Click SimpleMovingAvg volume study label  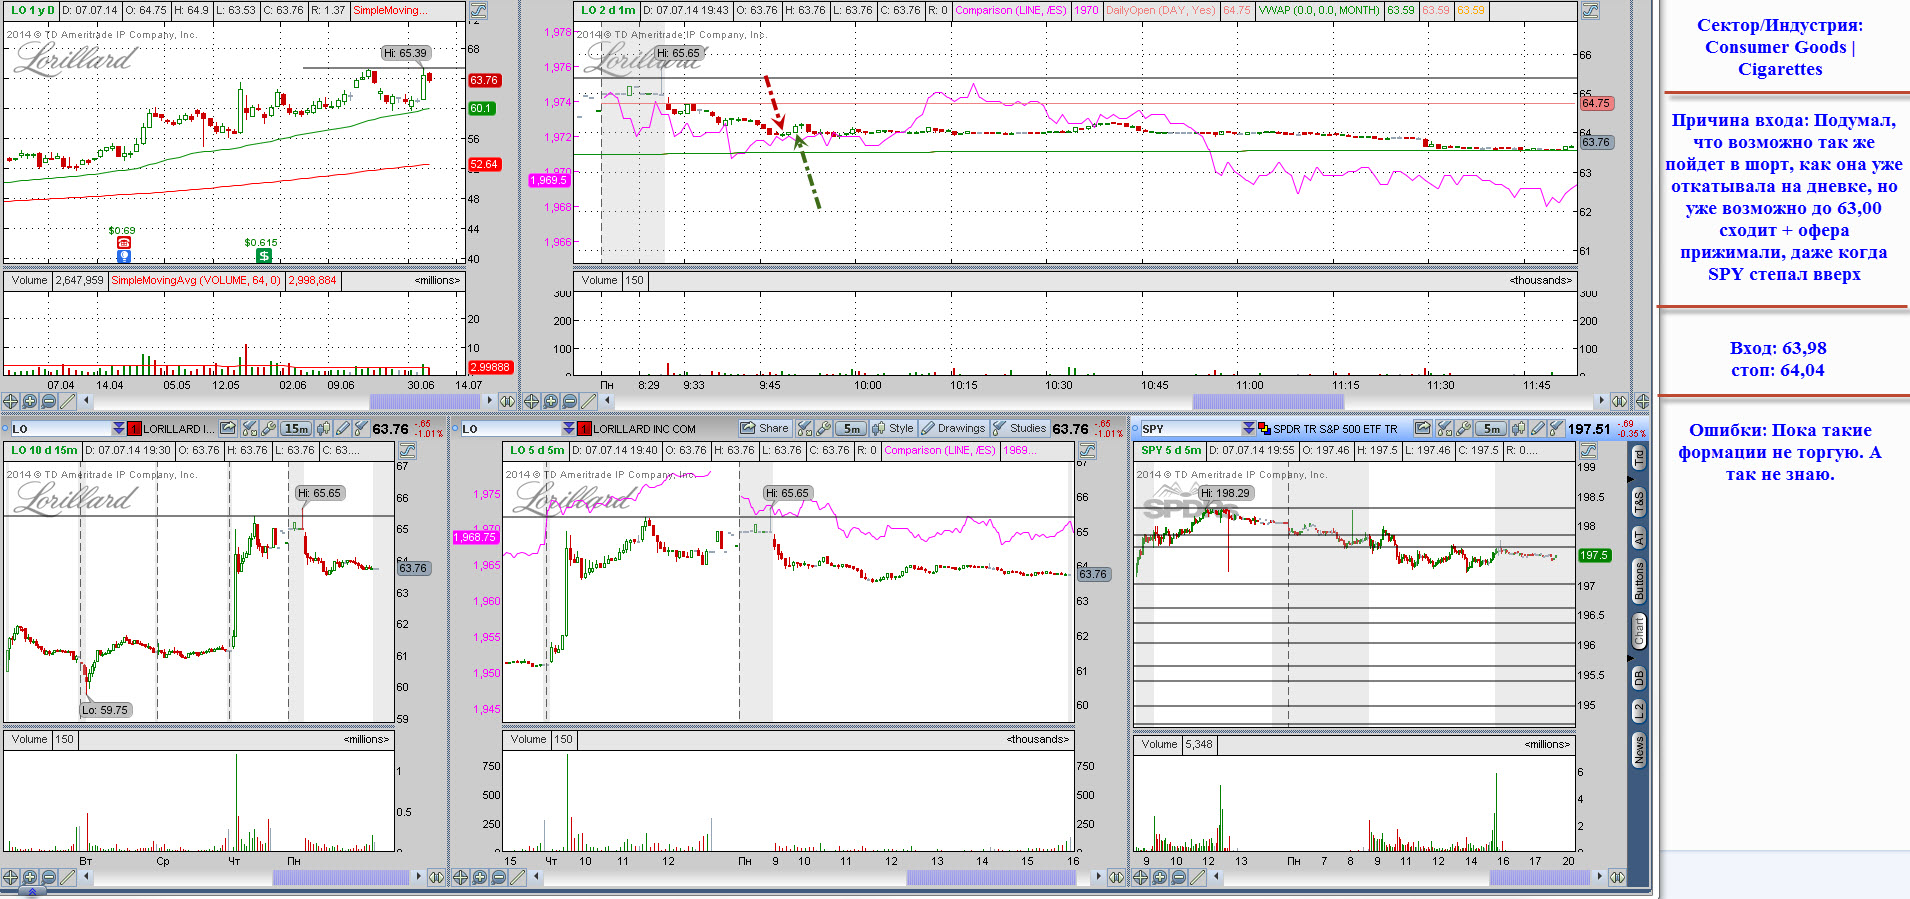pos(196,280)
